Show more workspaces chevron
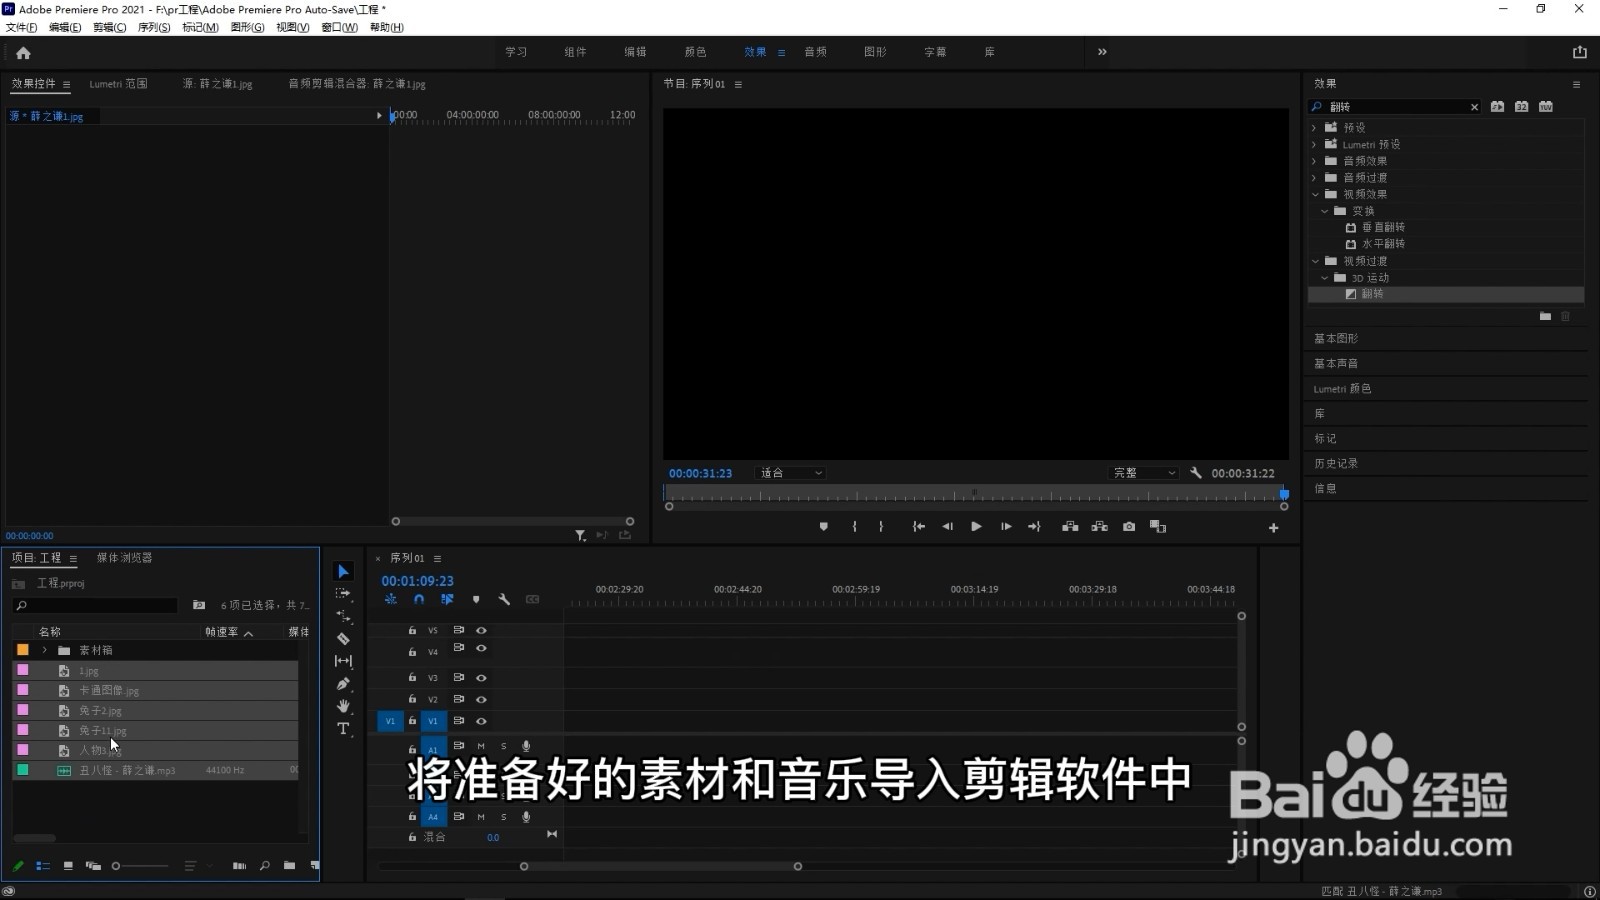This screenshot has width=1600, height=900. [x=1102, y=52]
